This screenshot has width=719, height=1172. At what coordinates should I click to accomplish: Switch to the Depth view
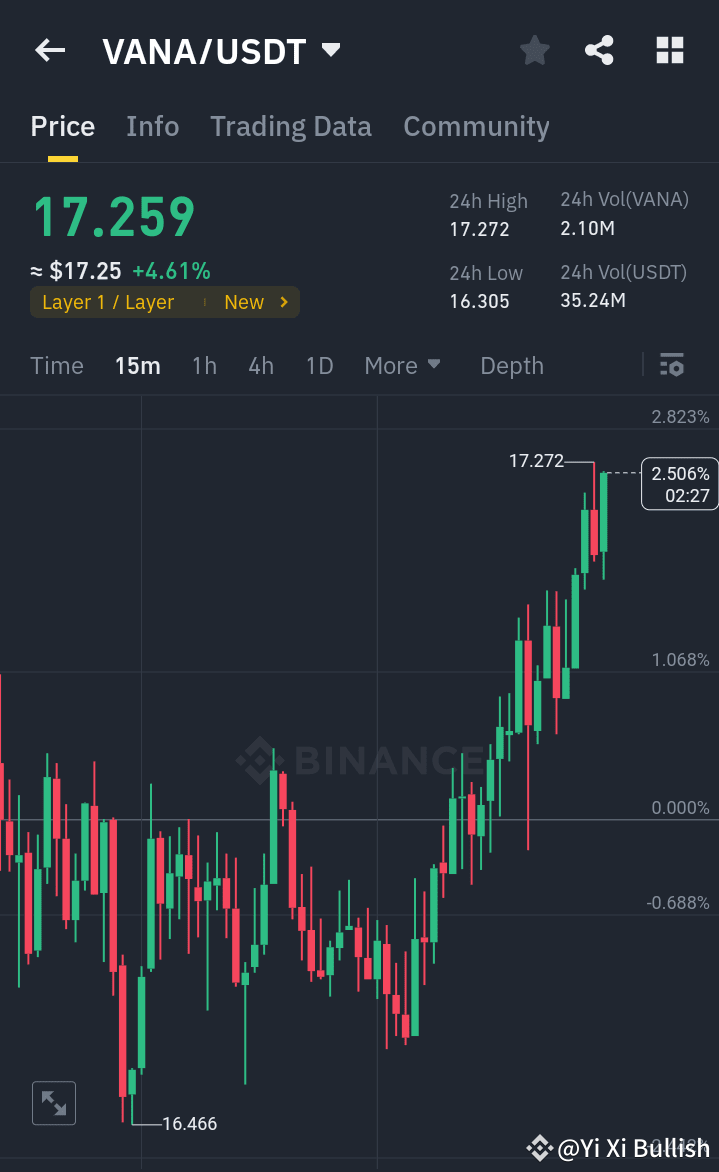tap(511, 366)
